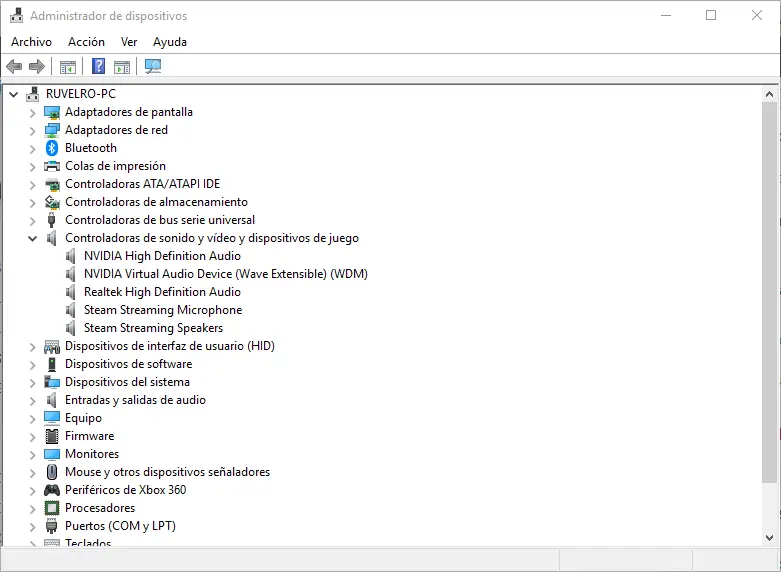Click the Puertos (COM y LPT) icon
The image size is (781, 572).
tap(51, 526)
